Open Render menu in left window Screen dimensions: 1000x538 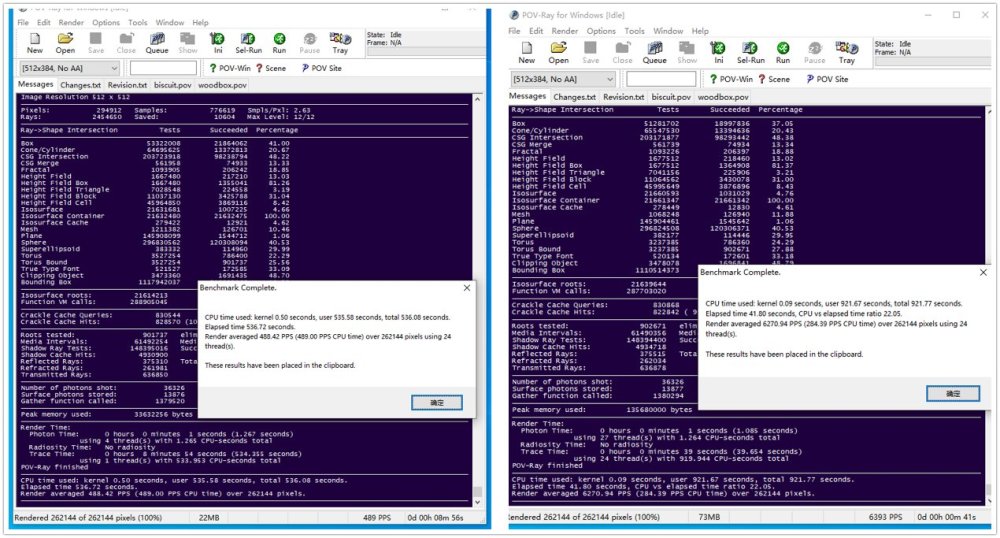[x=71, y=22]
